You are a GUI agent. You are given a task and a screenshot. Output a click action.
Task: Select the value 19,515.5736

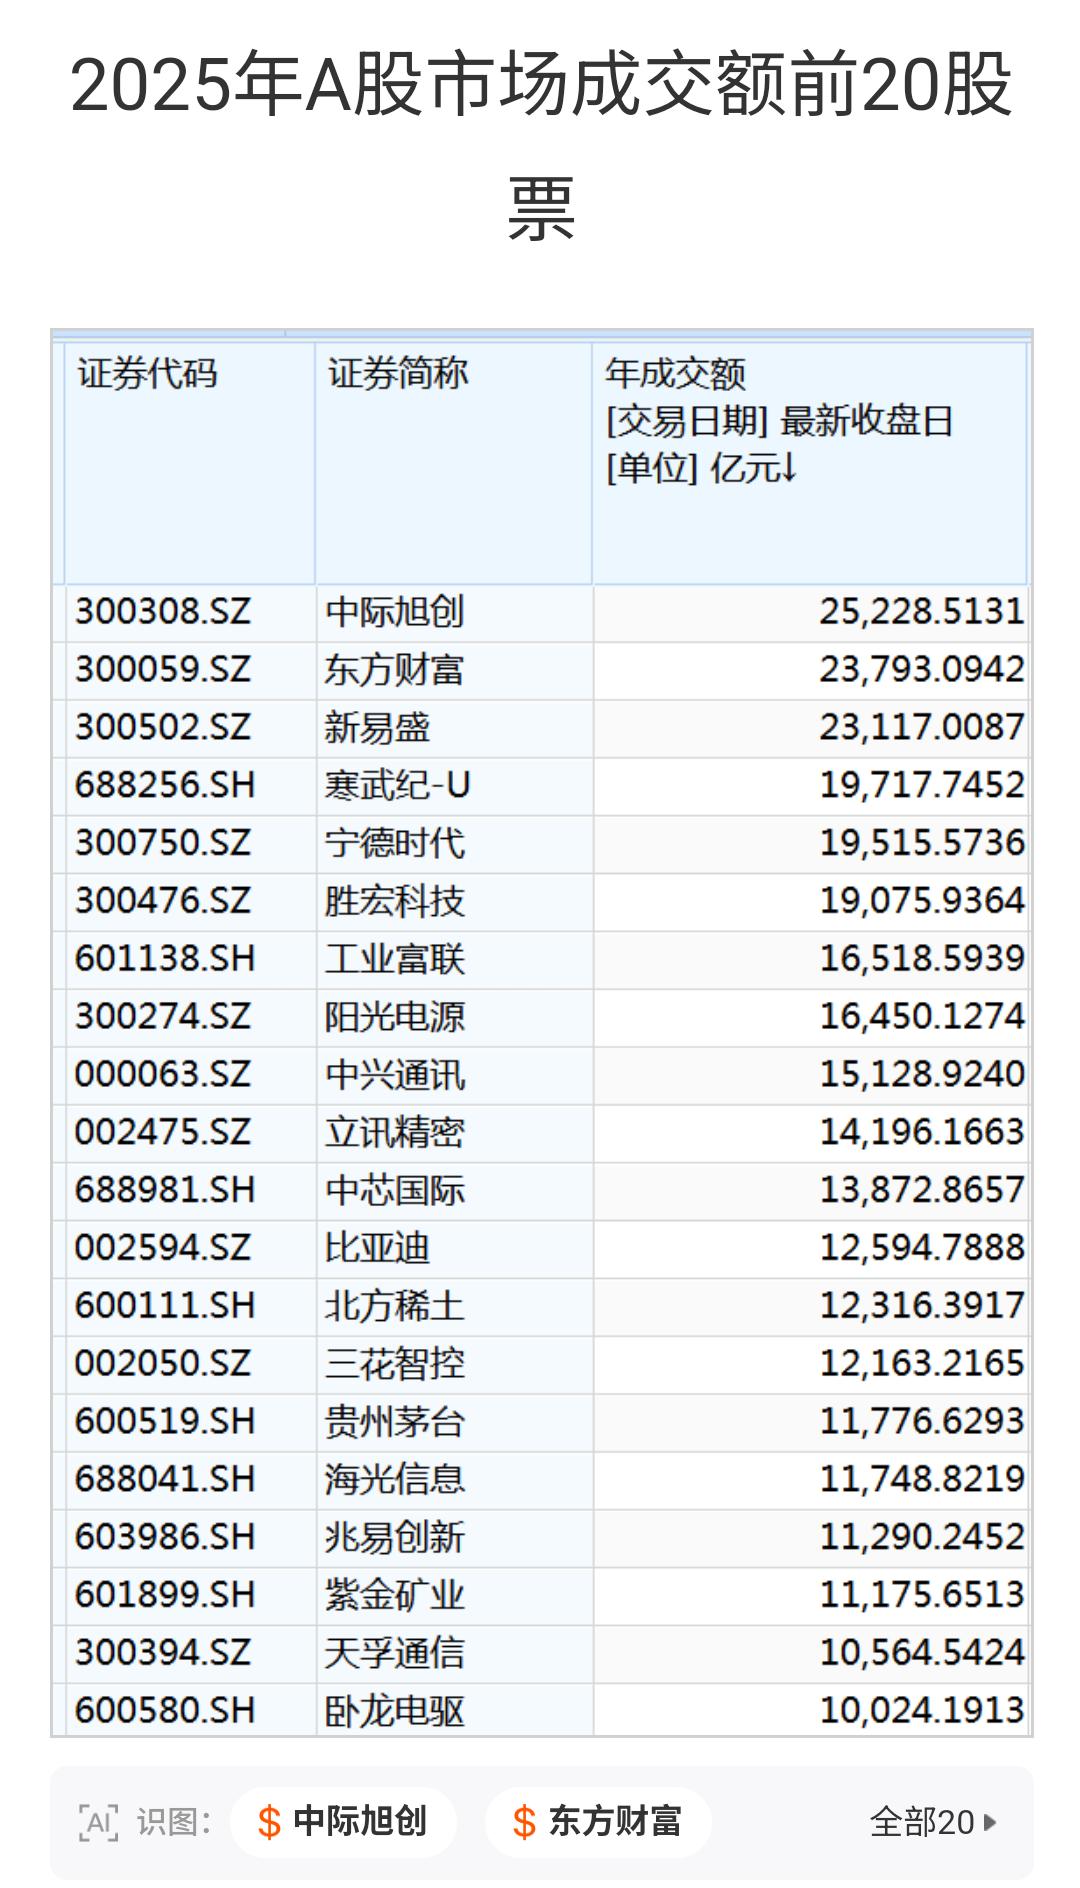tap(922, 843)
